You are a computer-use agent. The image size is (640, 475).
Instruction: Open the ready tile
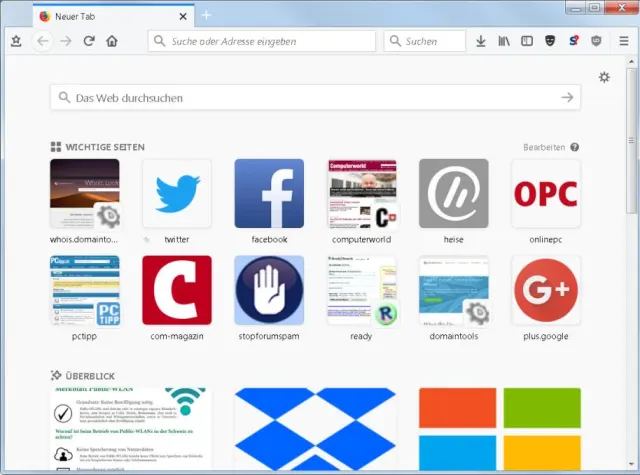pos(361,290)
